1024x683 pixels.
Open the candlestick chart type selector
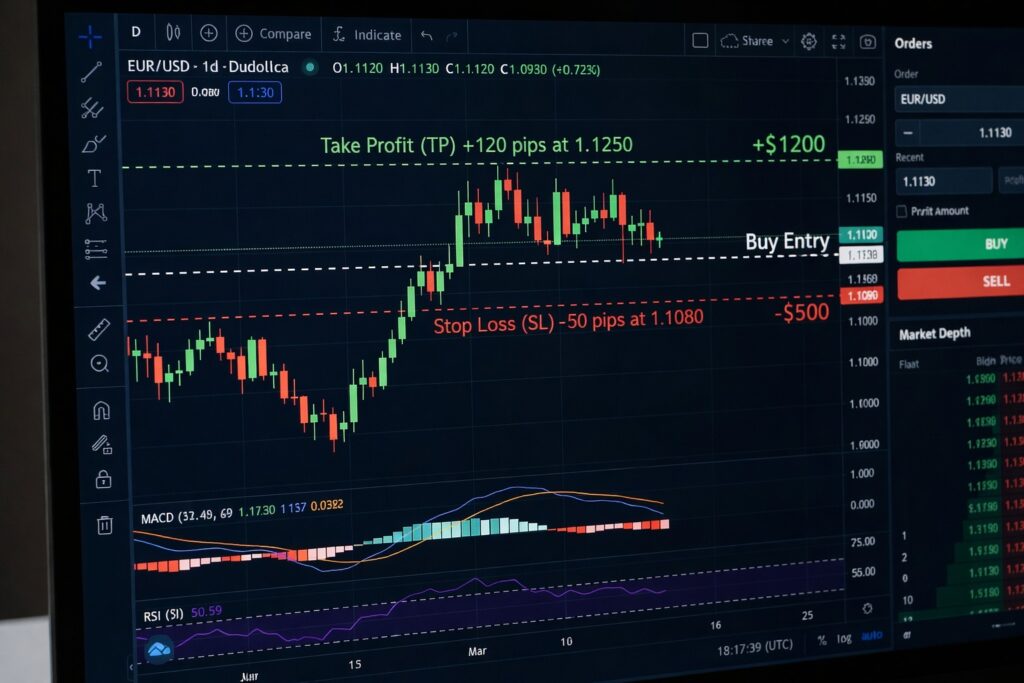[173, 33]
